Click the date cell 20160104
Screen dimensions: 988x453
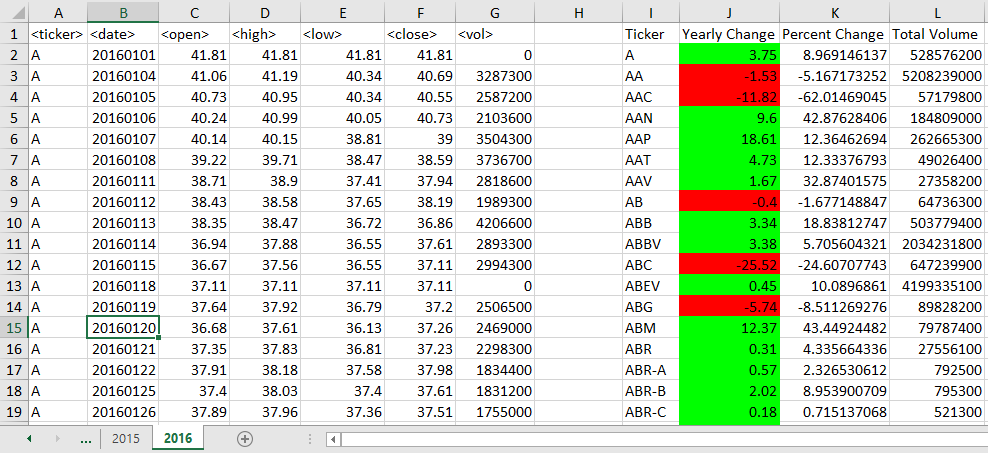click(123, 75)
